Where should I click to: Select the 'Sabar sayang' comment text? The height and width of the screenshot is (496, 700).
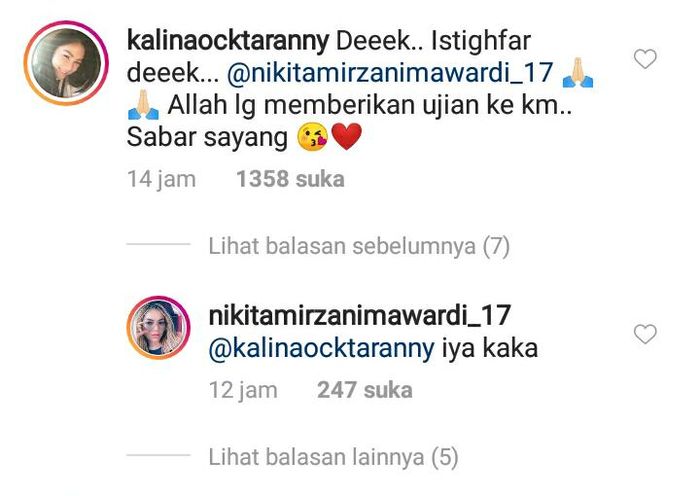(x=207, y=138)
